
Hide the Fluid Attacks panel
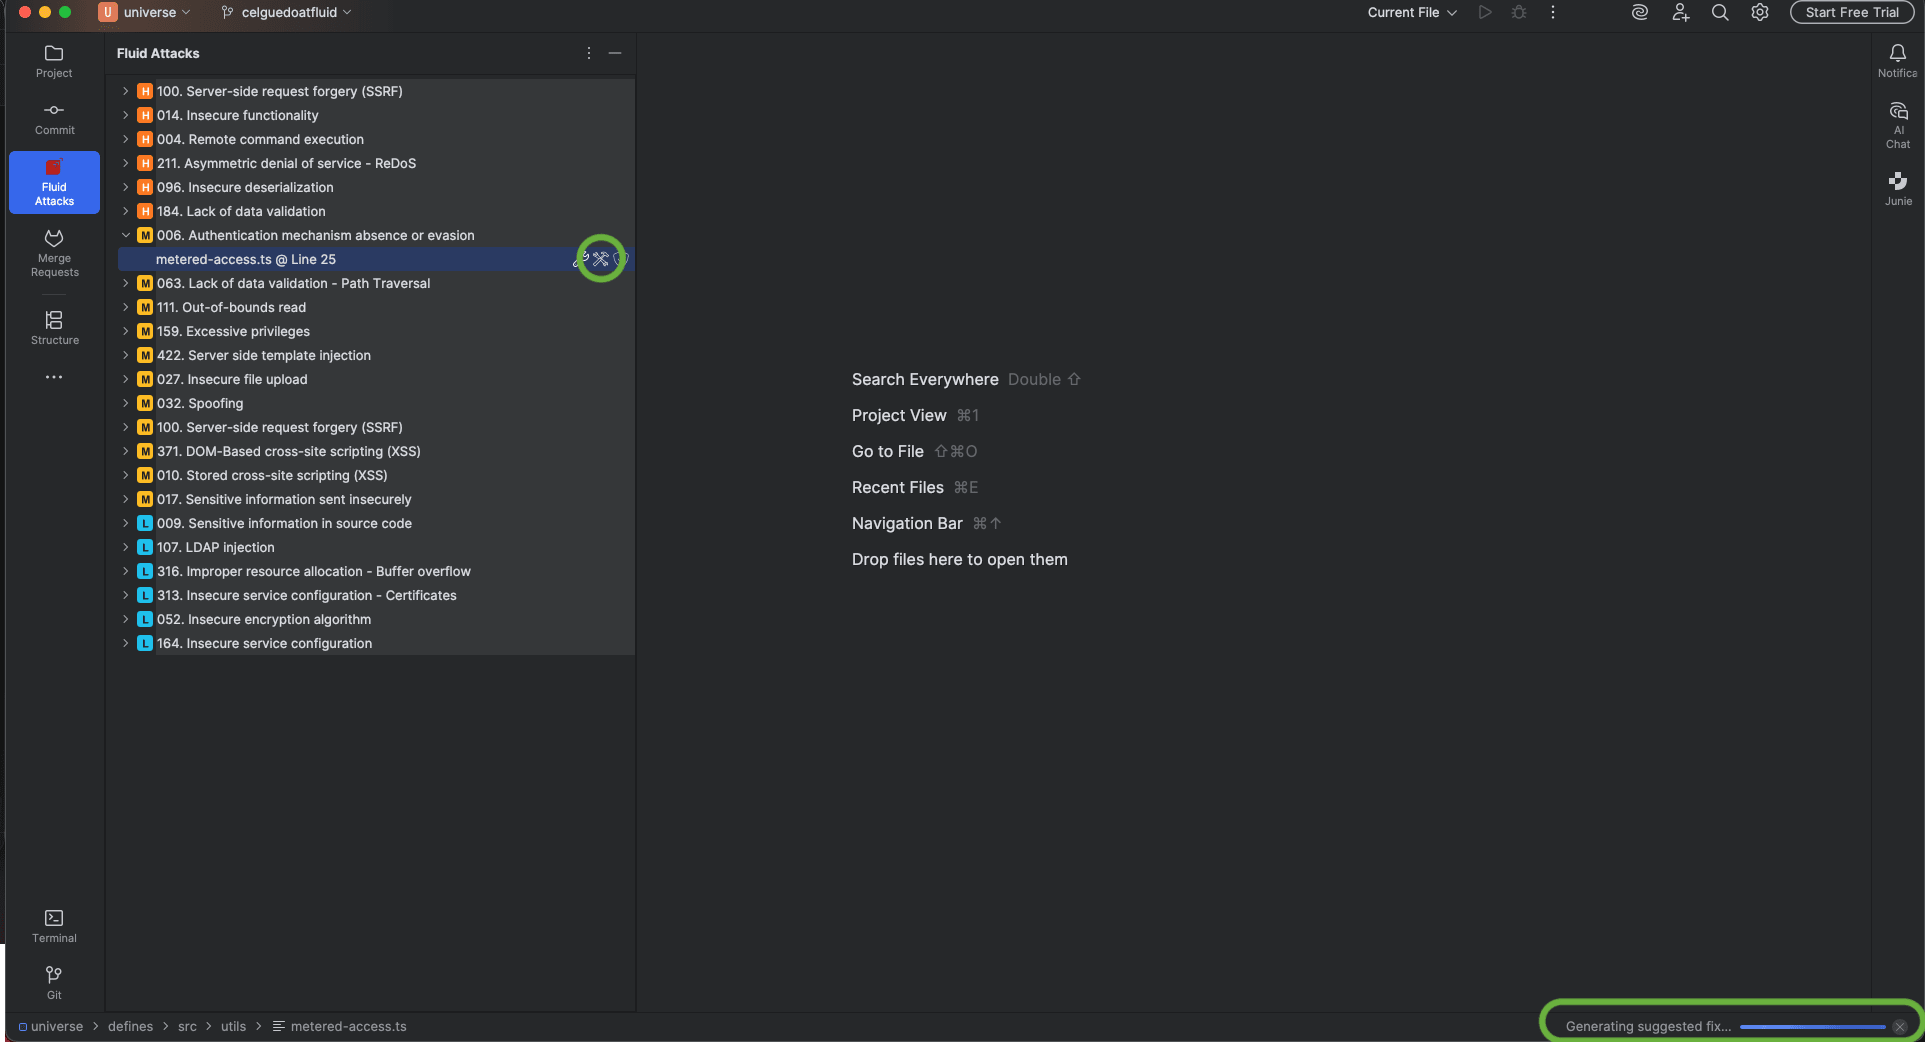point(615,53)
